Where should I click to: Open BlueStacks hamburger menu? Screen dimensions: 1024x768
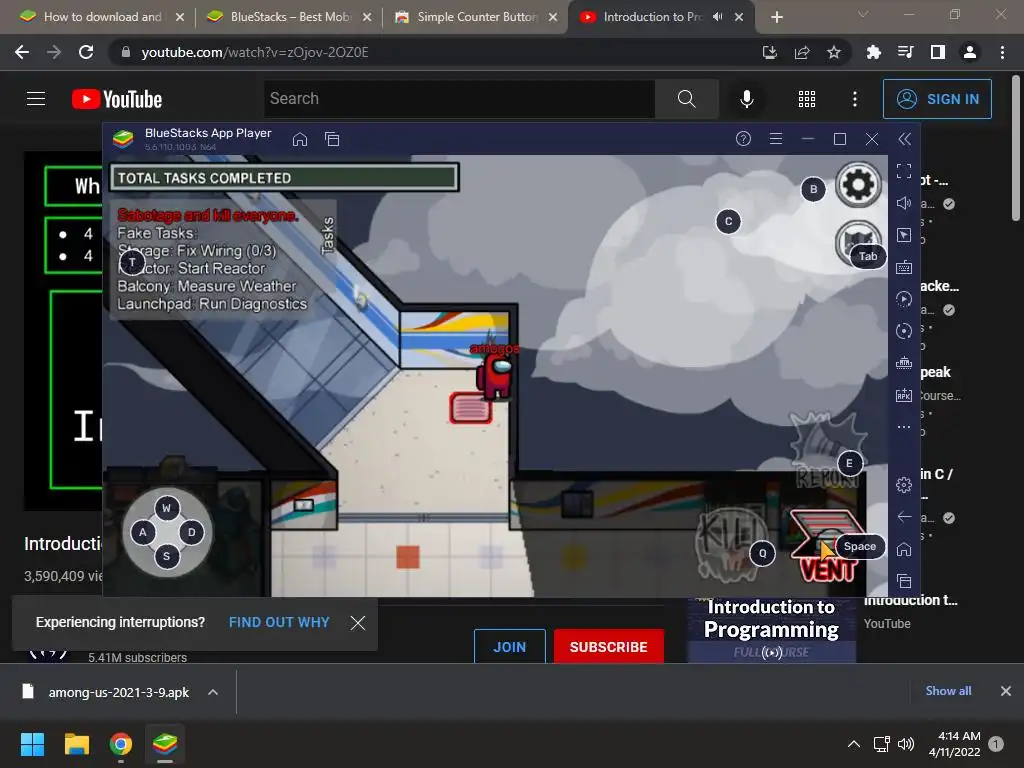[776, 138]
